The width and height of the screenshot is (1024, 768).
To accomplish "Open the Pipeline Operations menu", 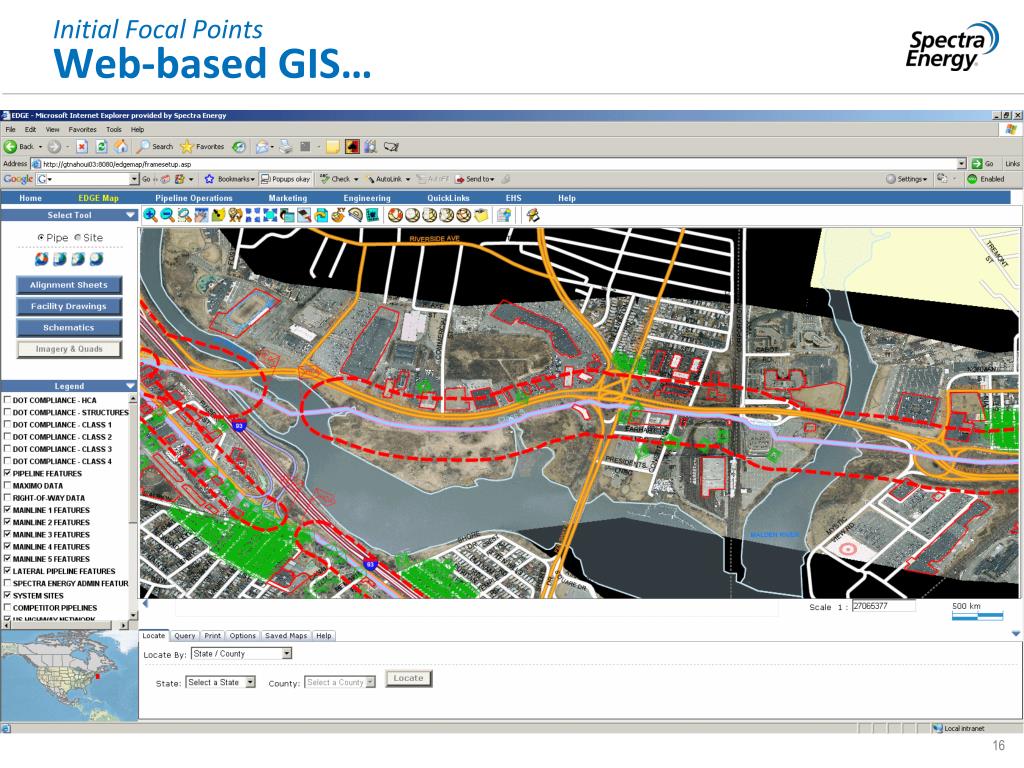I will point(193,198).
